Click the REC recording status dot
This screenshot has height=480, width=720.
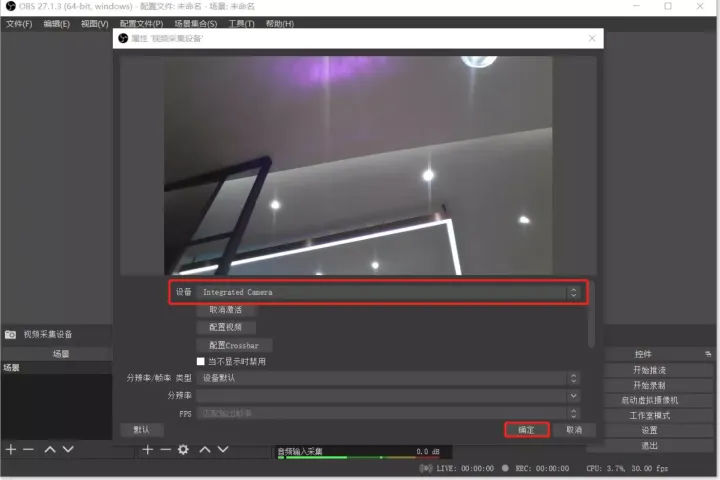click(505, 468)
